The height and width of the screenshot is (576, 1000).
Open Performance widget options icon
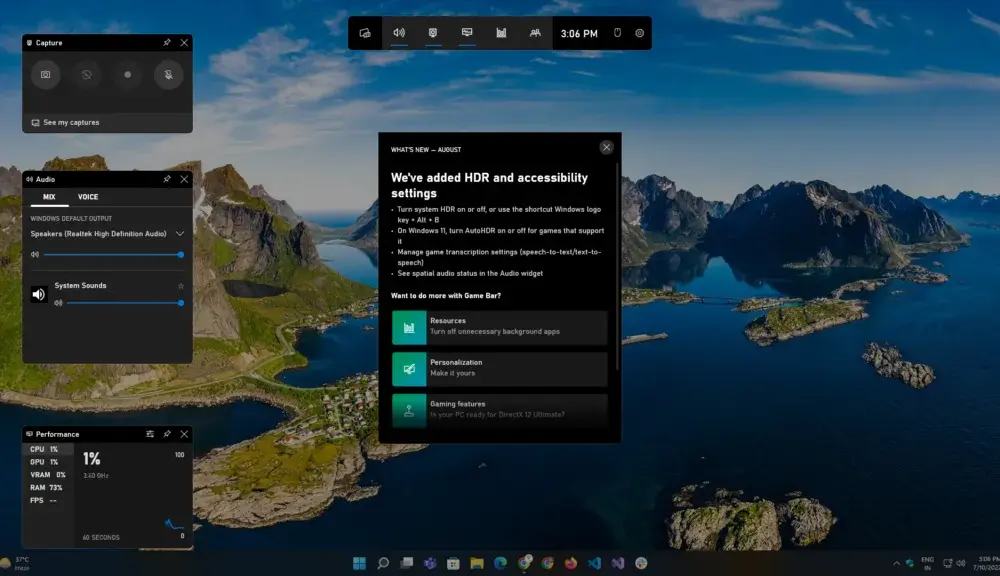point(150,434)
